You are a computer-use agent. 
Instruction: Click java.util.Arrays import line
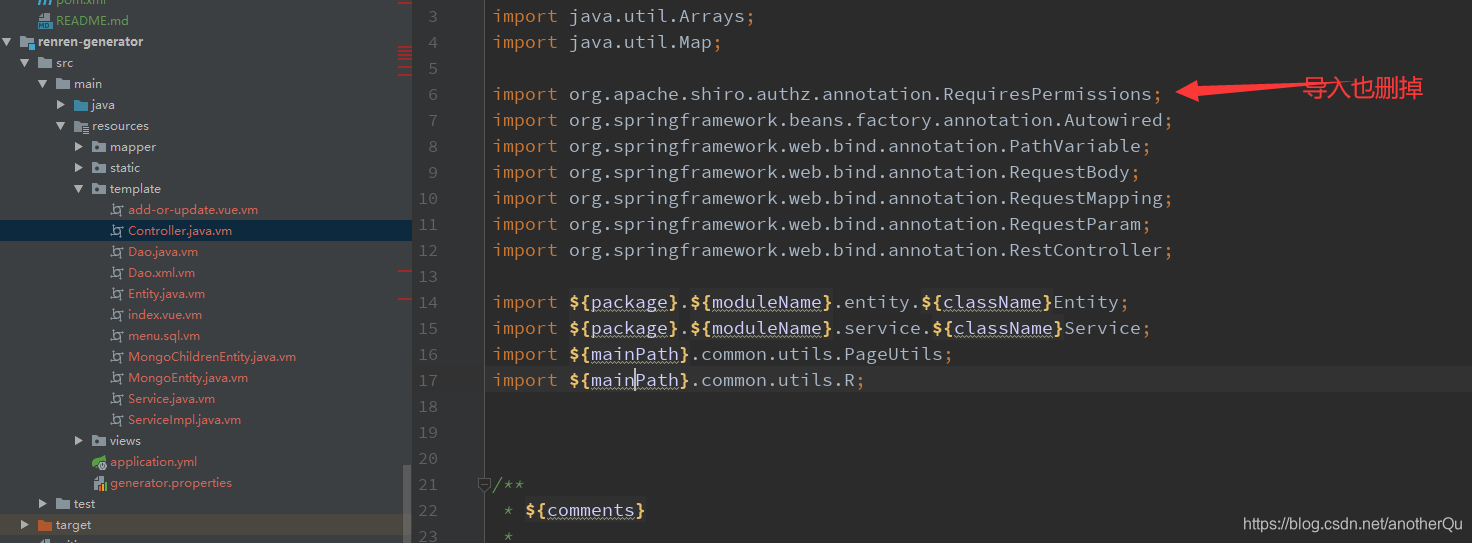click(x=624, y=16)
